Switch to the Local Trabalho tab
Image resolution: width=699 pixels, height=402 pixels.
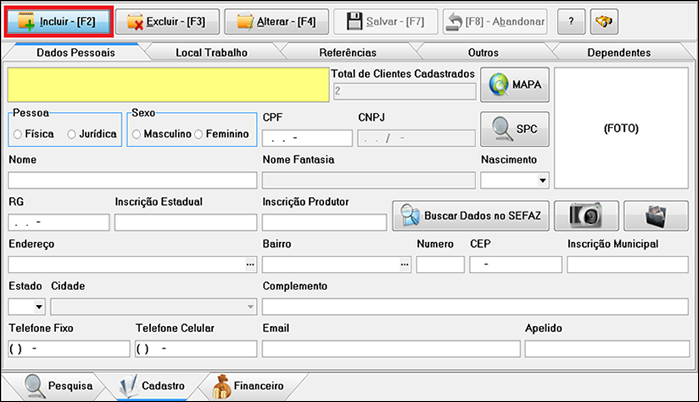point(211,52)
